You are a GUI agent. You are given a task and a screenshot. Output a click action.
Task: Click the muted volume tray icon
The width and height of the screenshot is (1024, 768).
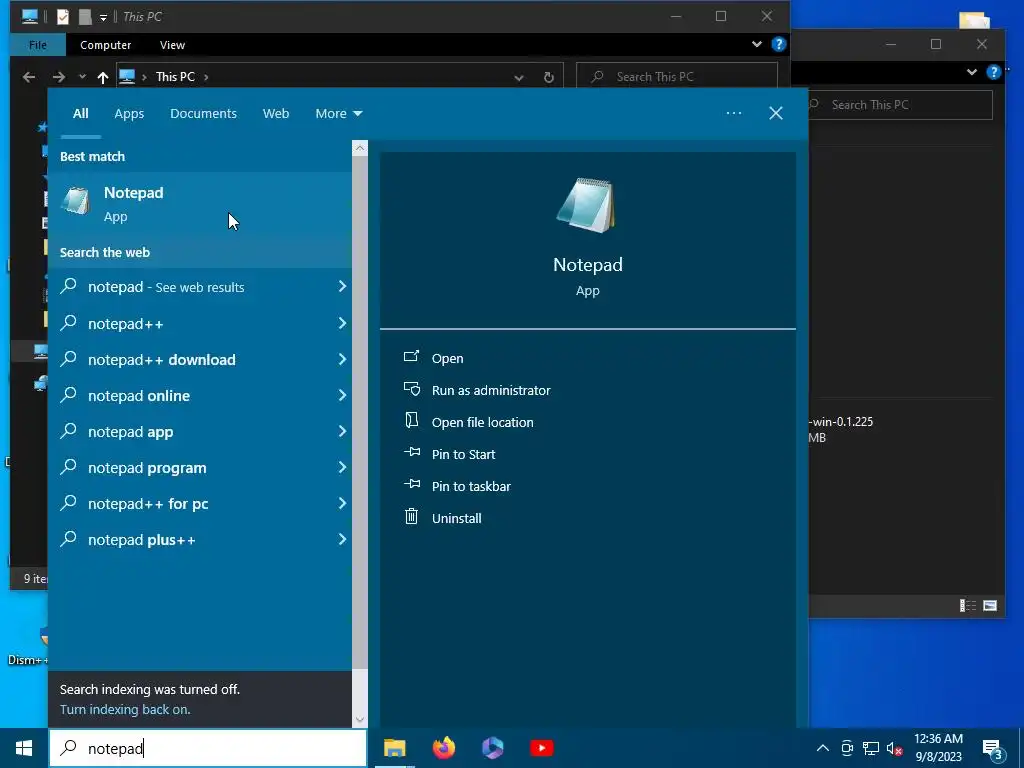click(895, 748)
